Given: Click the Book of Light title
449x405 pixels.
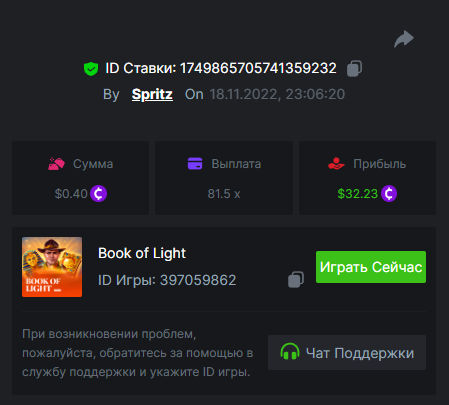Looking at the screenshot, I should coord(142,253).
